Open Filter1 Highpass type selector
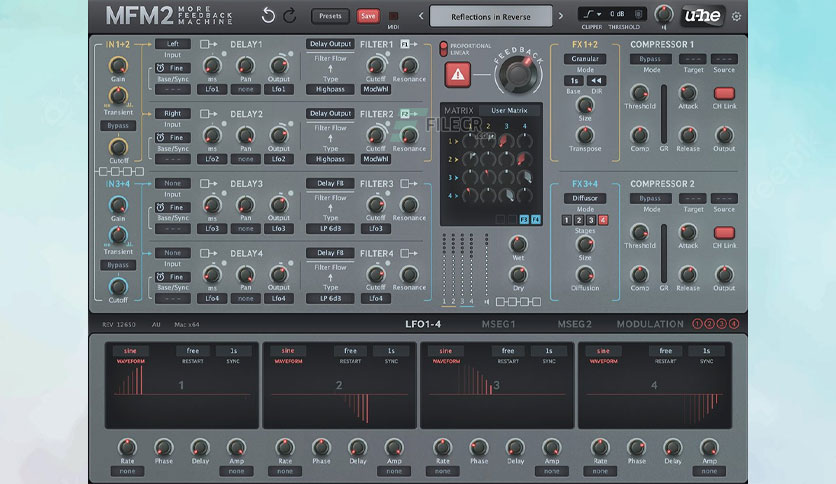The image size is (836, 484). (330, 89)
